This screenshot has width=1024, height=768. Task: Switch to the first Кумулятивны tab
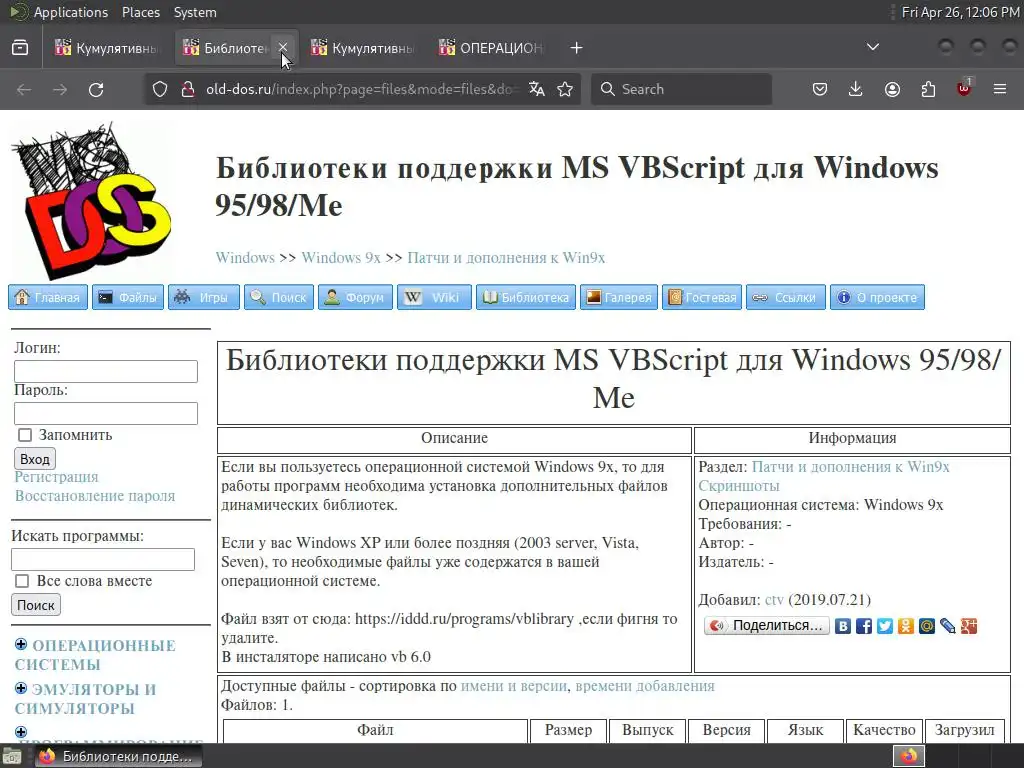click(x=107, y=48)
